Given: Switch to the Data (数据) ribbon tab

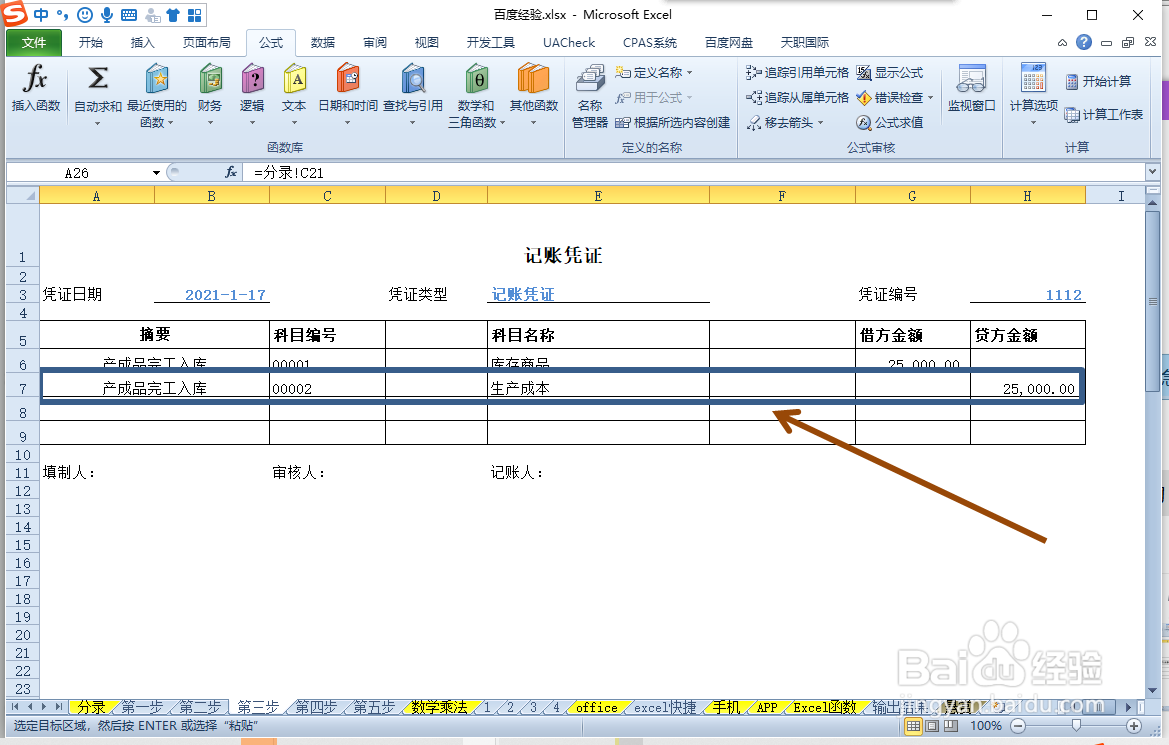Looking at the screenshot, I should (323, 43).
